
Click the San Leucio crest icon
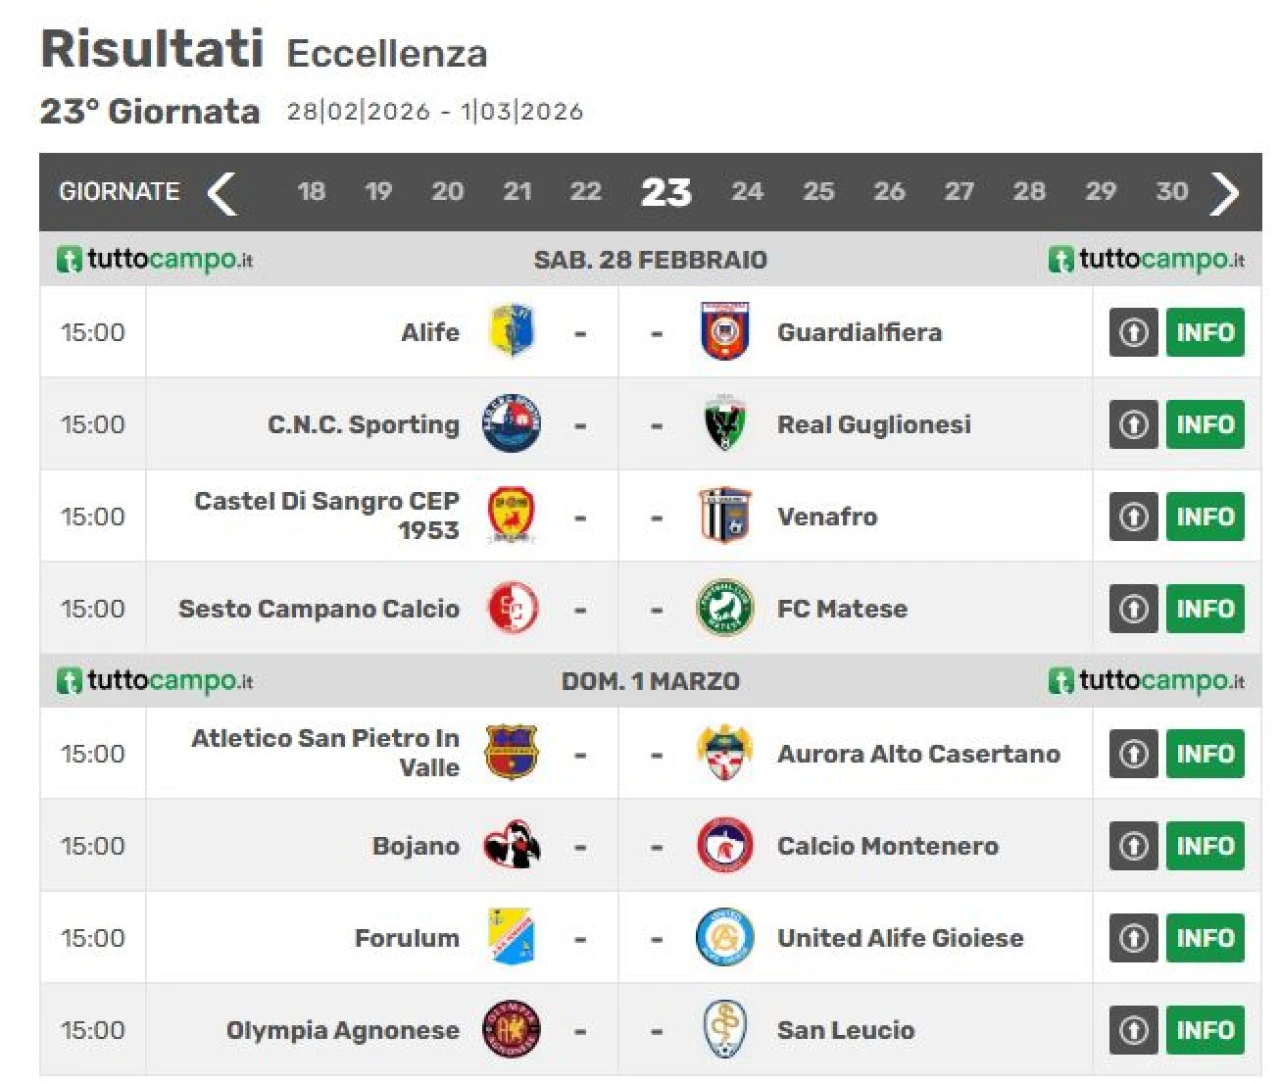(725, 1030)
